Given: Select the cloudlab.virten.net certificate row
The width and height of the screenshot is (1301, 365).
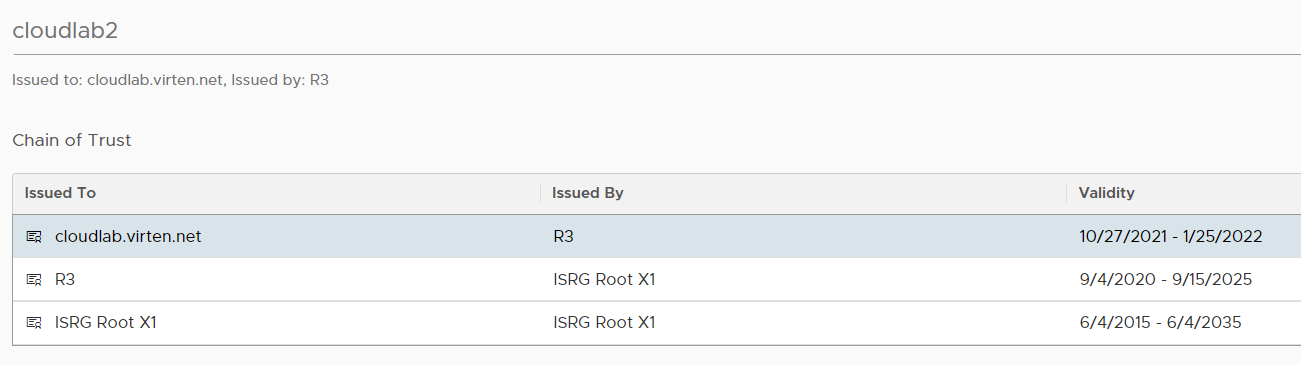Looking at the screenshot, I should (656, 237).
